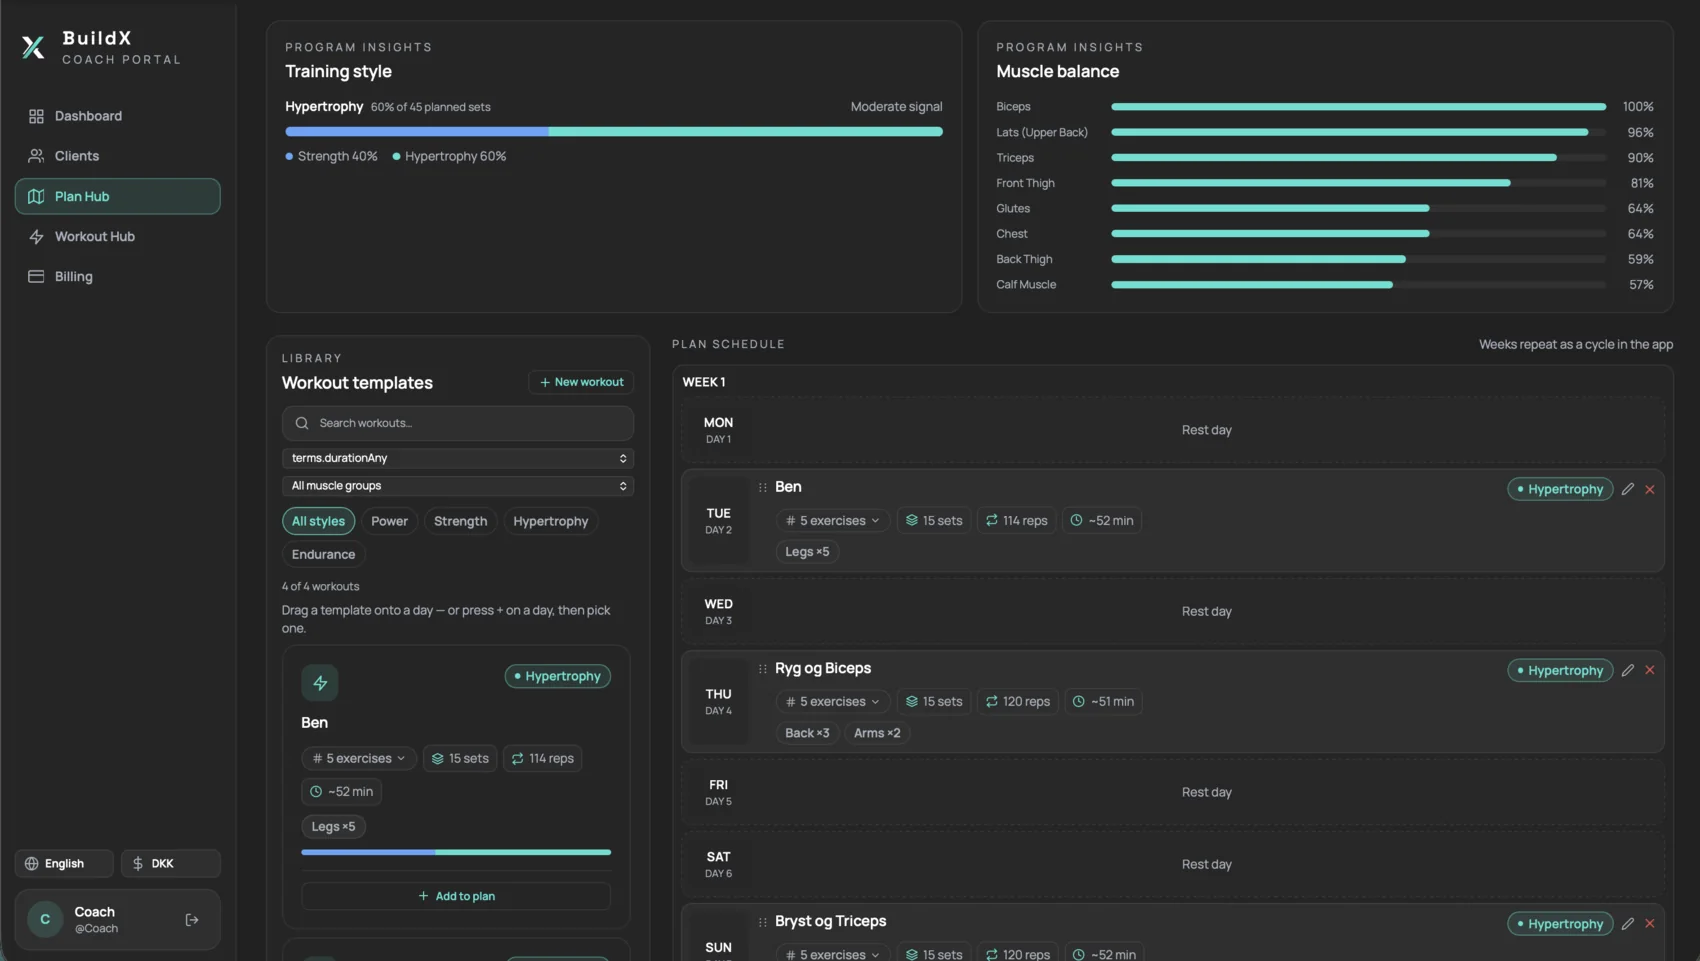This screenshot has height=961, width=1700.
Task: Click the drag handle of Tuesday Ben
Action: tap(762, 488)
